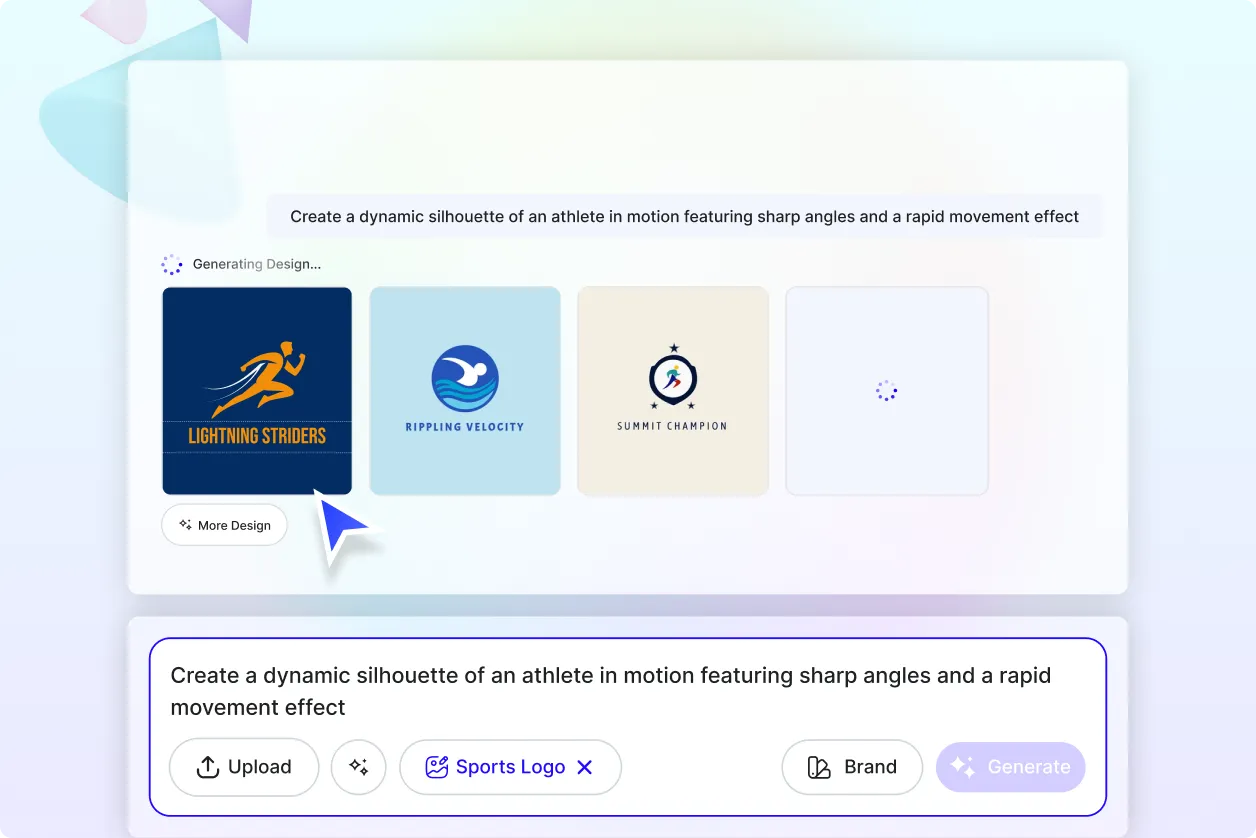Click the sparkles icon on Generate button

(962, 766)
